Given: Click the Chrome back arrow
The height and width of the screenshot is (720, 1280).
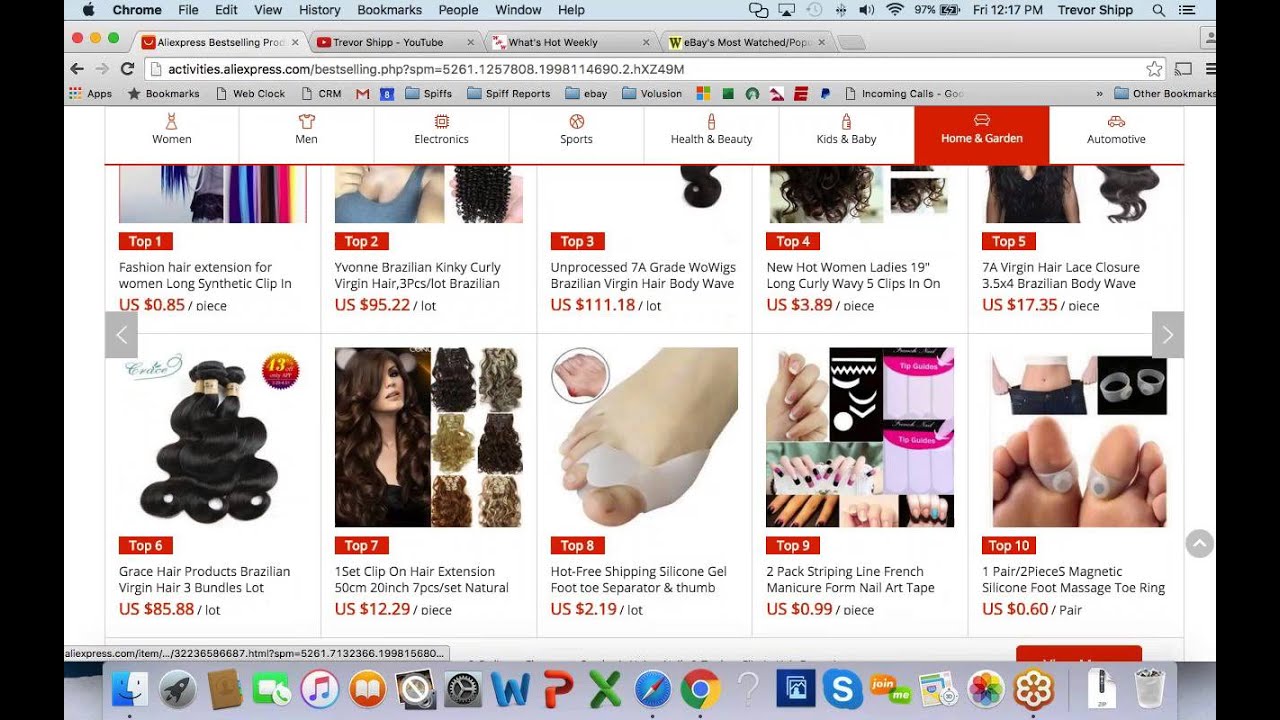Looking at the screenshot, I should (77, 69).
